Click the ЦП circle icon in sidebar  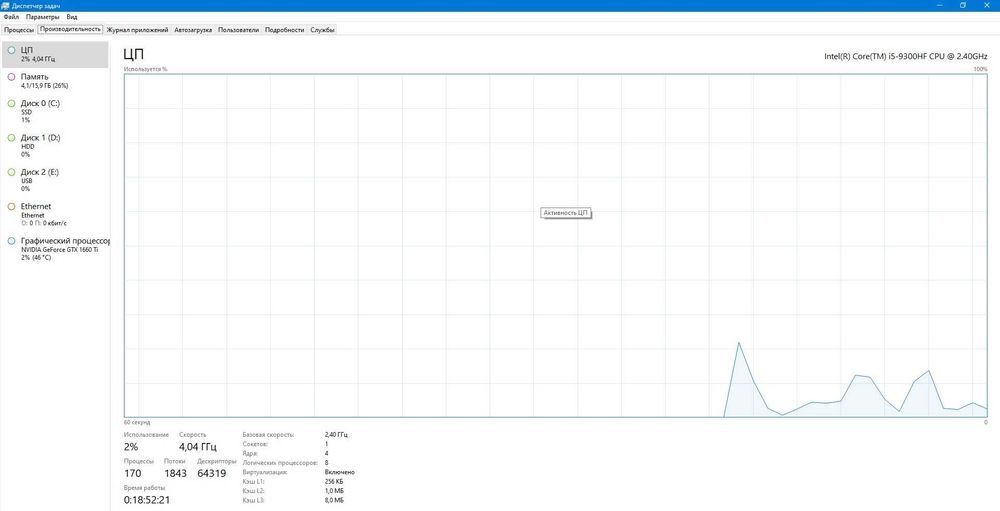(x=11, y=50)
